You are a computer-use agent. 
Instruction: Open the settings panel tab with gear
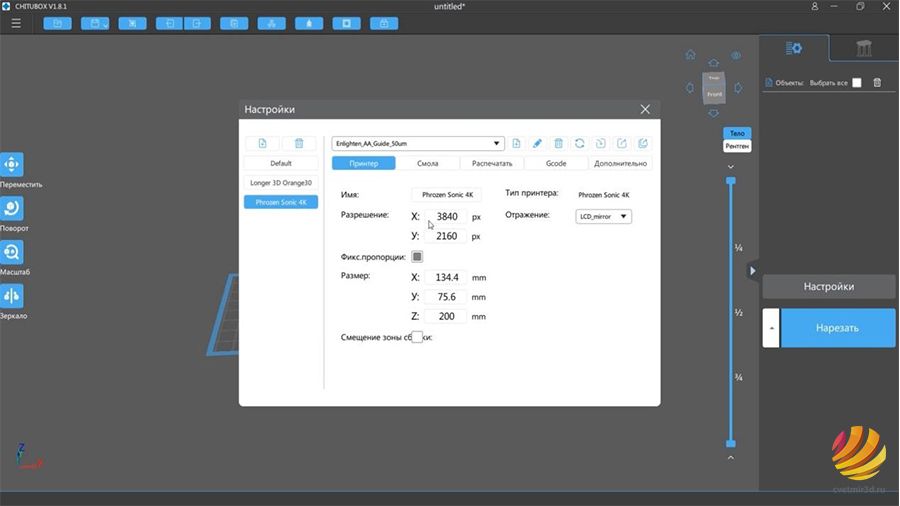point(794,48)
